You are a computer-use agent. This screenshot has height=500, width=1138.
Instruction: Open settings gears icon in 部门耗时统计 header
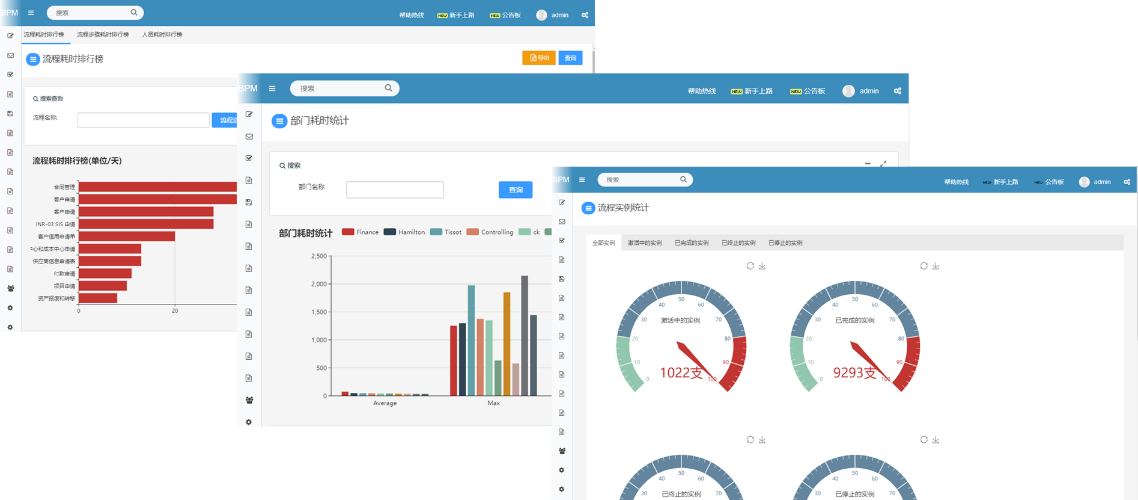(898, 91)
